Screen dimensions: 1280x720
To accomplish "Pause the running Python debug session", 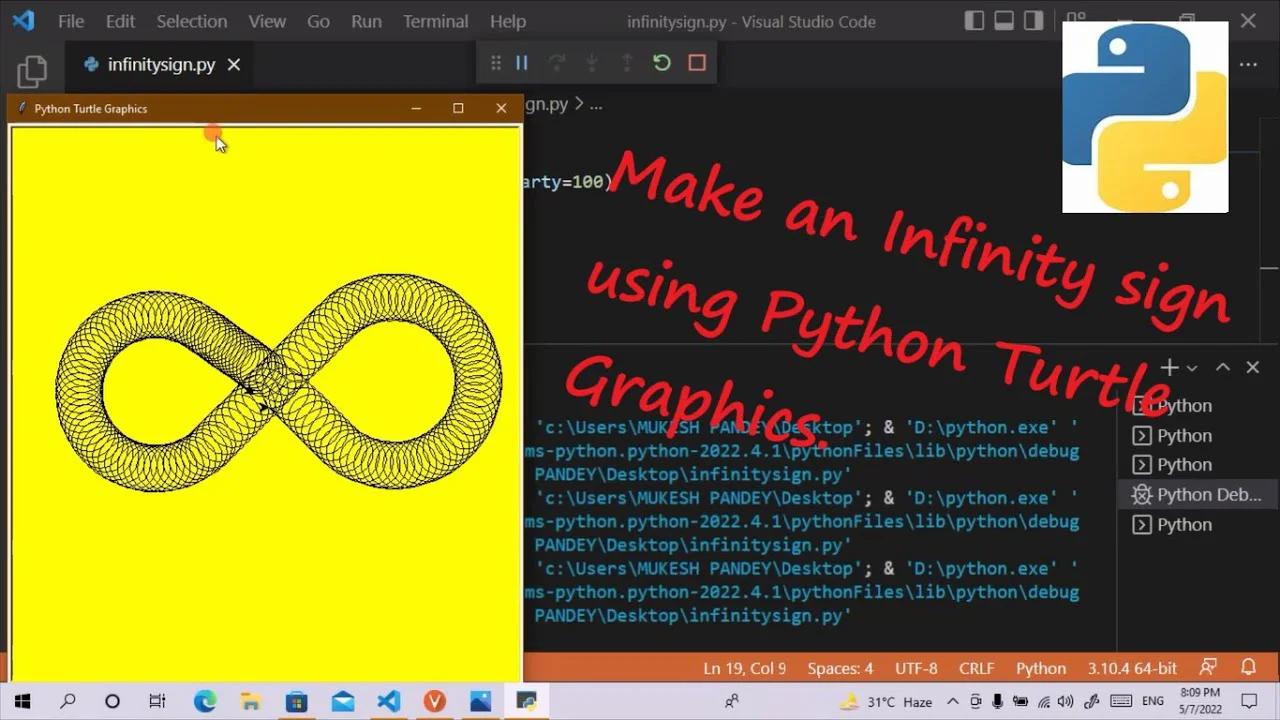I will 521,62.
